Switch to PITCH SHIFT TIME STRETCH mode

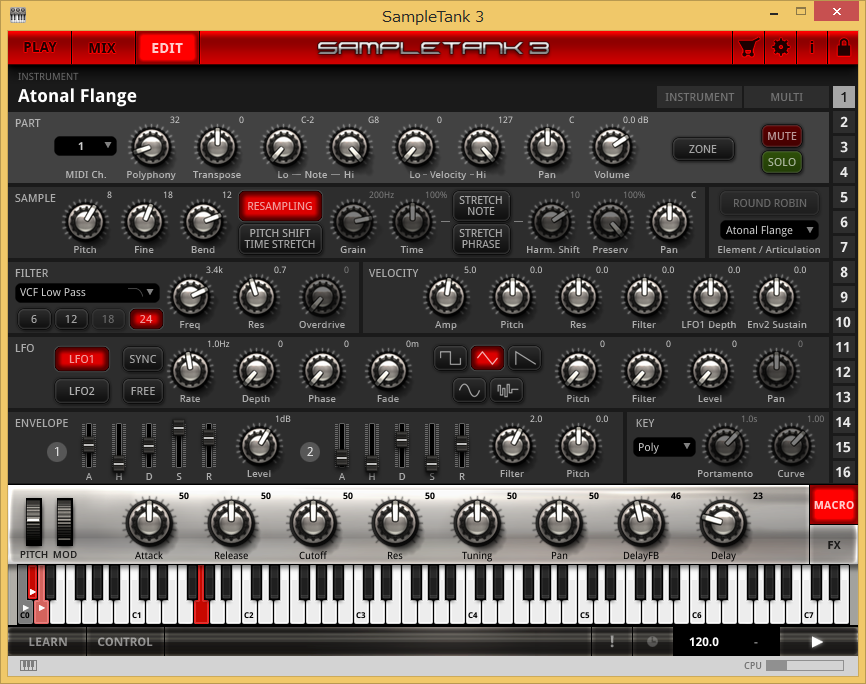[x=280, y=239]
